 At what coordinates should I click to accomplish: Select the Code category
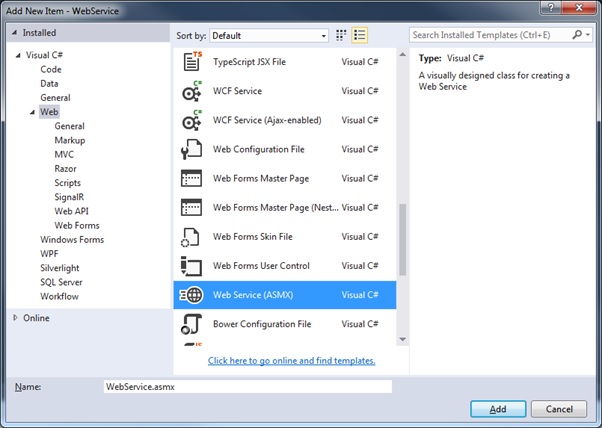pos(51,69)
